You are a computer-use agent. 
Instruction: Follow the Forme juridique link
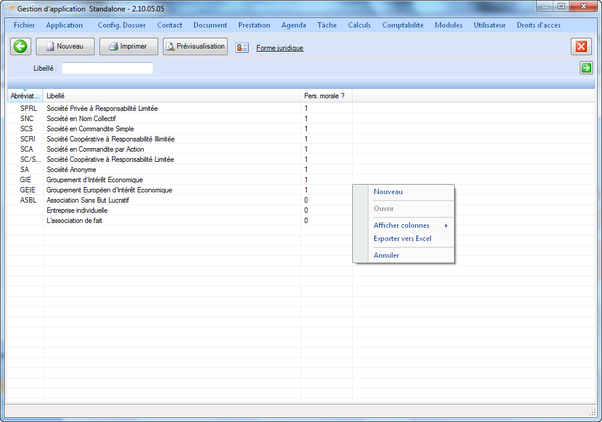click(280, 48)
